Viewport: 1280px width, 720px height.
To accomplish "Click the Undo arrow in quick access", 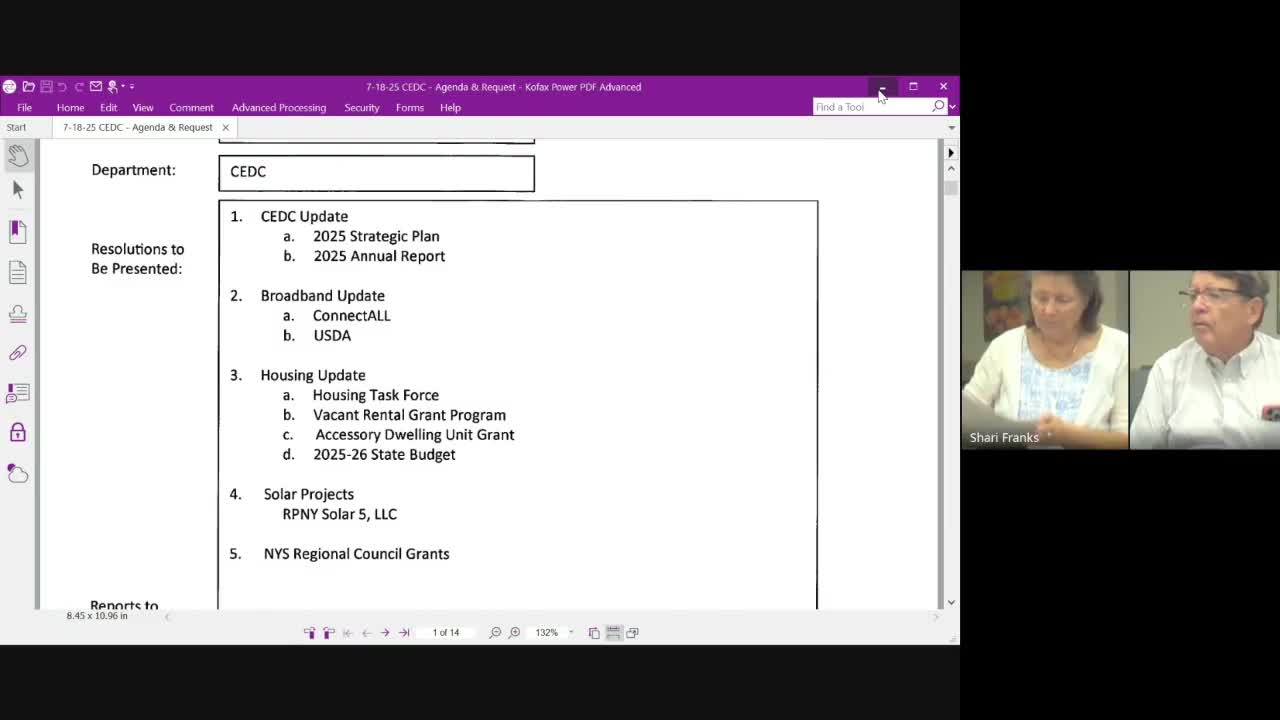I will pyautogui.click(x=62, y=87).
